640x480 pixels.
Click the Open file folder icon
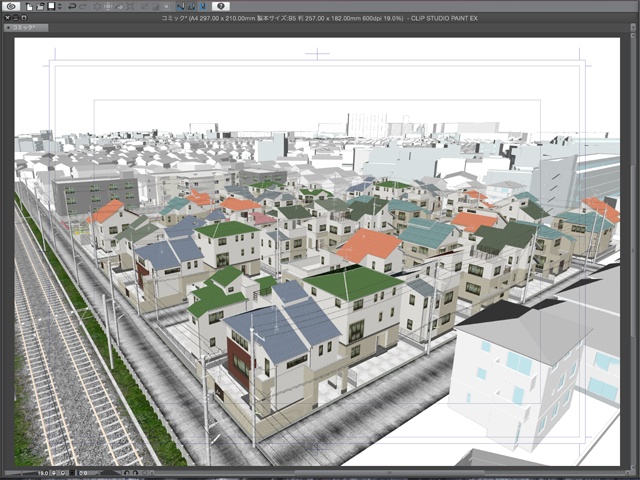pos(40,7)
